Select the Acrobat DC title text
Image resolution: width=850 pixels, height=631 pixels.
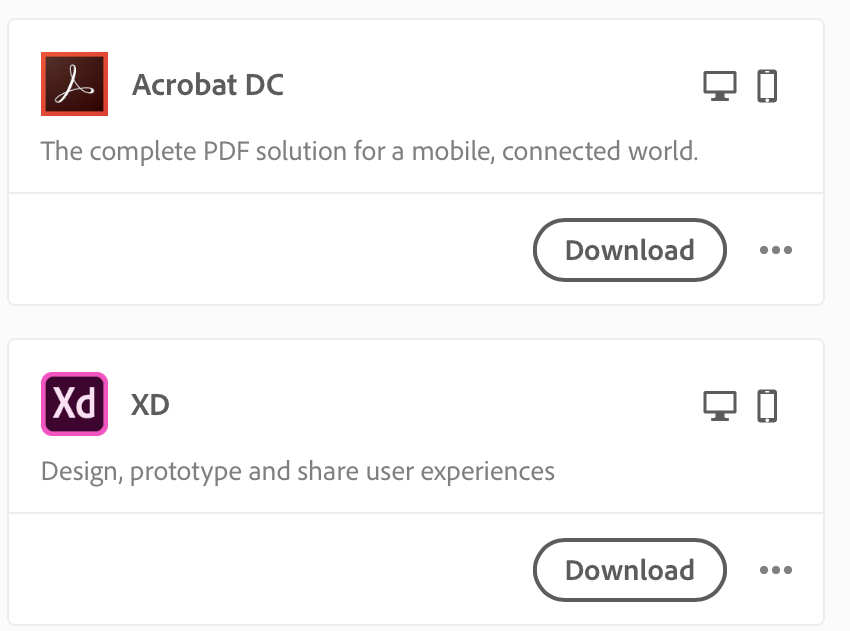(x=208, y=85)
